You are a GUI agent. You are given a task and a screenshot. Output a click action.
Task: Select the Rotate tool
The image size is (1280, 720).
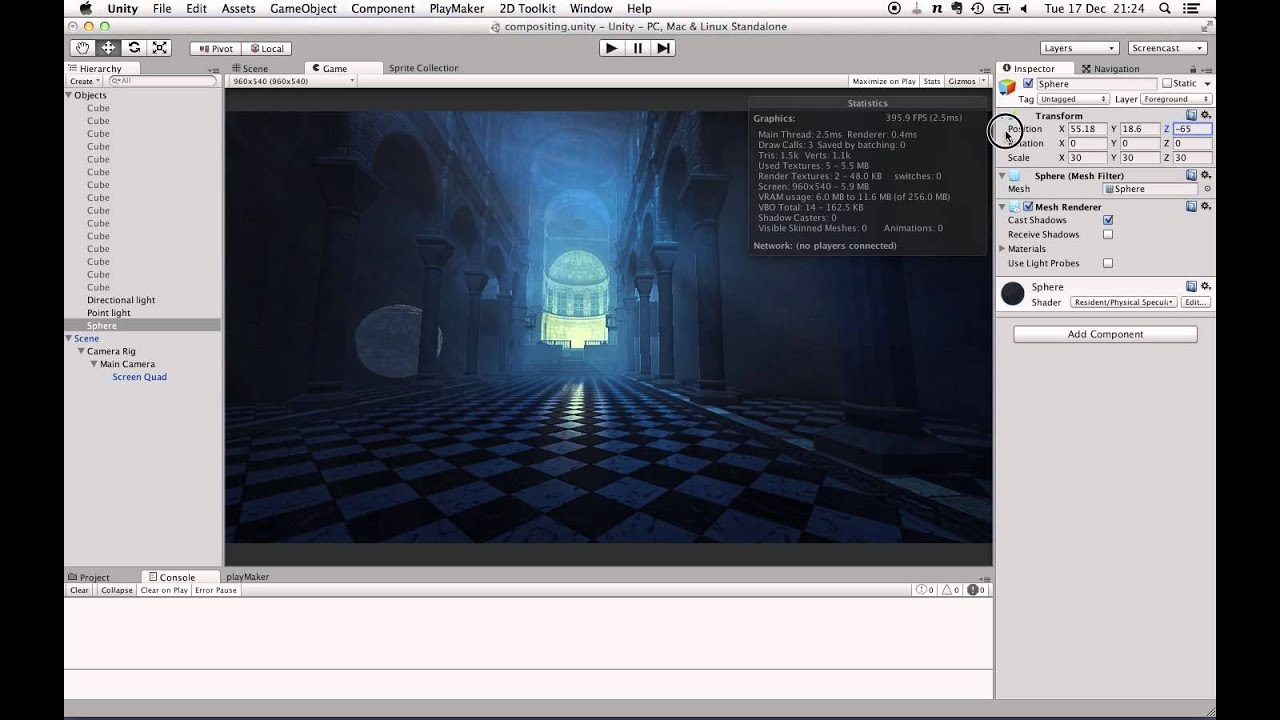point(134,48)
